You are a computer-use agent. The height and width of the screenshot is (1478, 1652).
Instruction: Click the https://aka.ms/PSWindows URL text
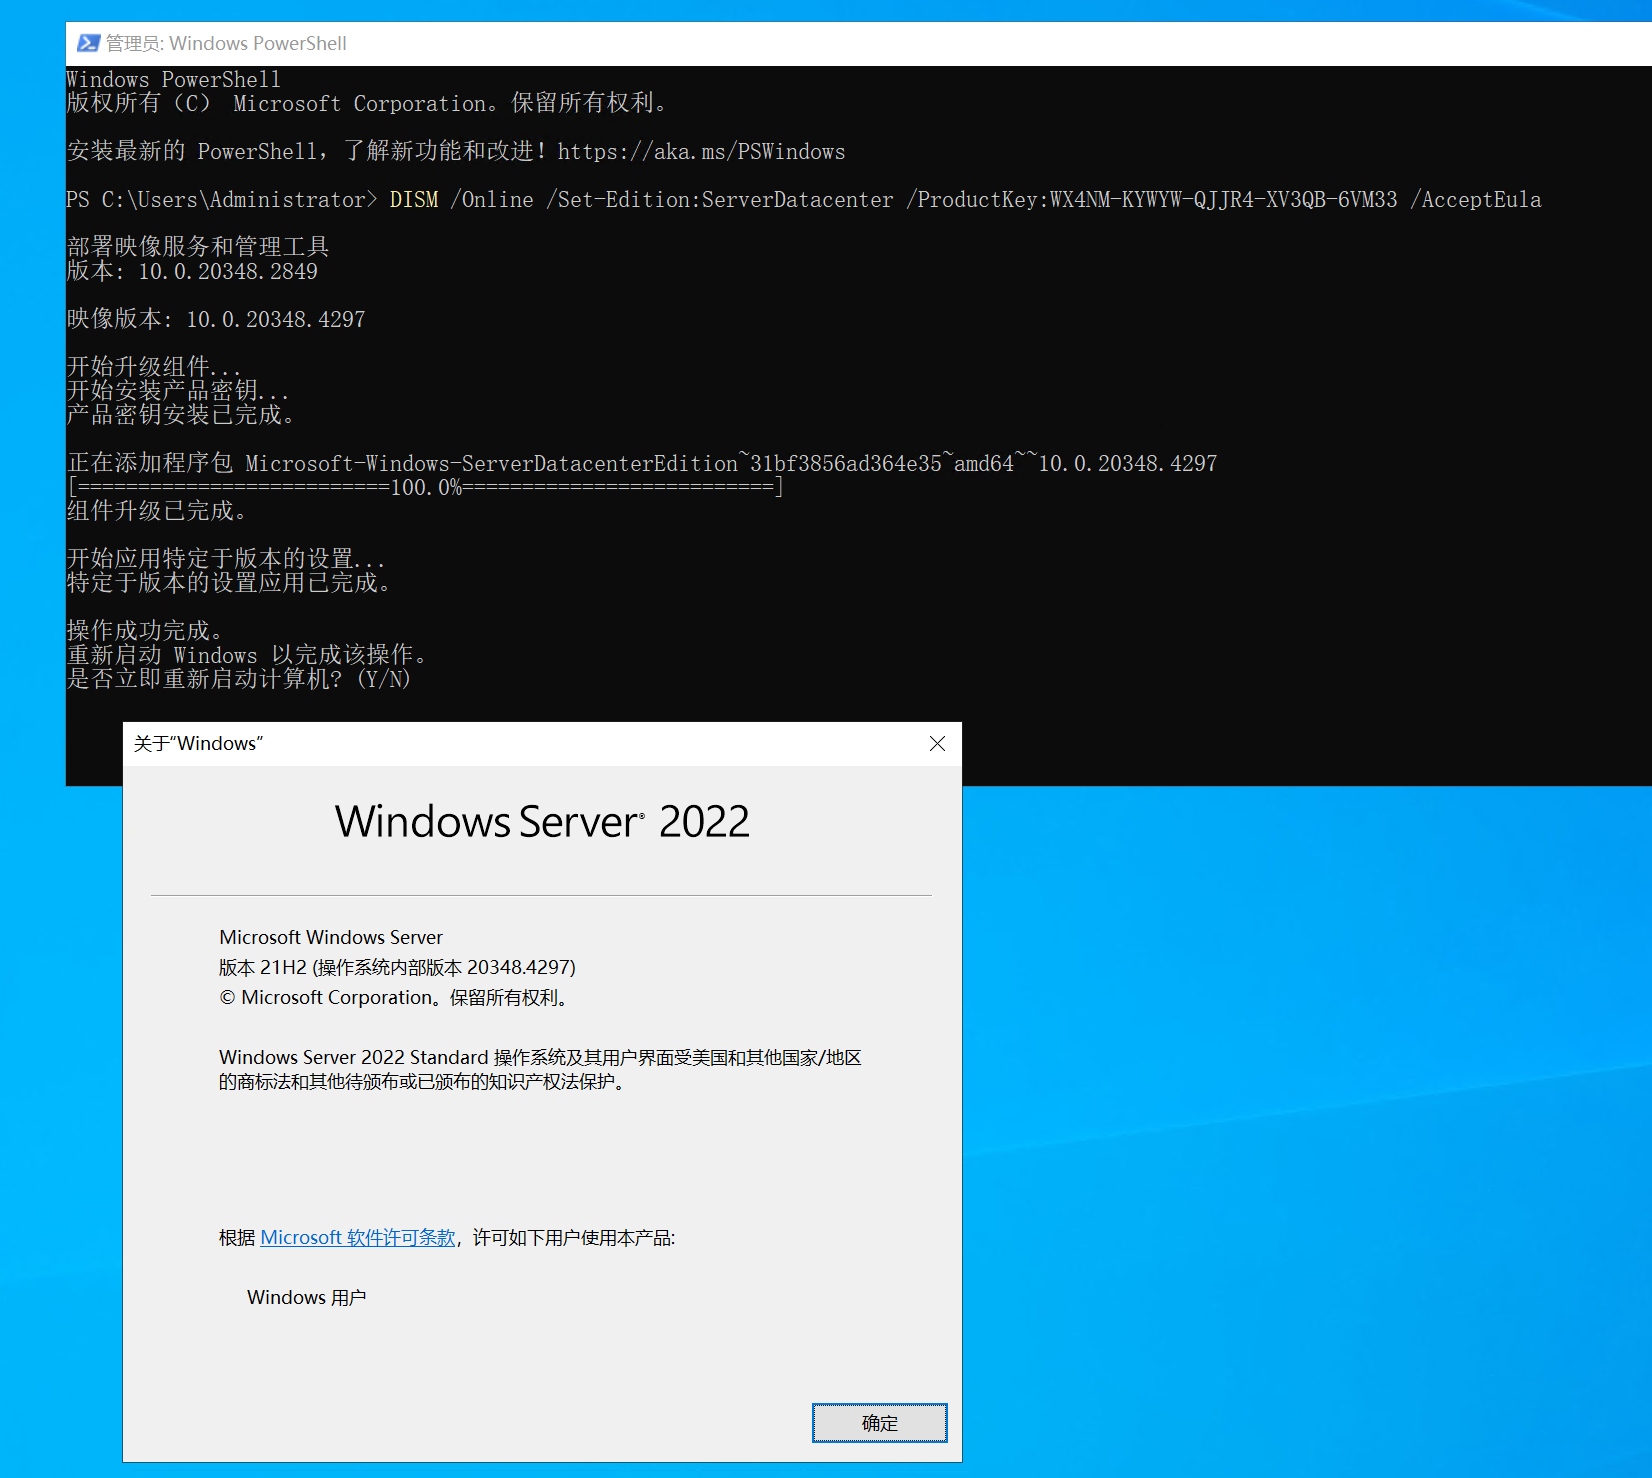[x=701, y=152]
